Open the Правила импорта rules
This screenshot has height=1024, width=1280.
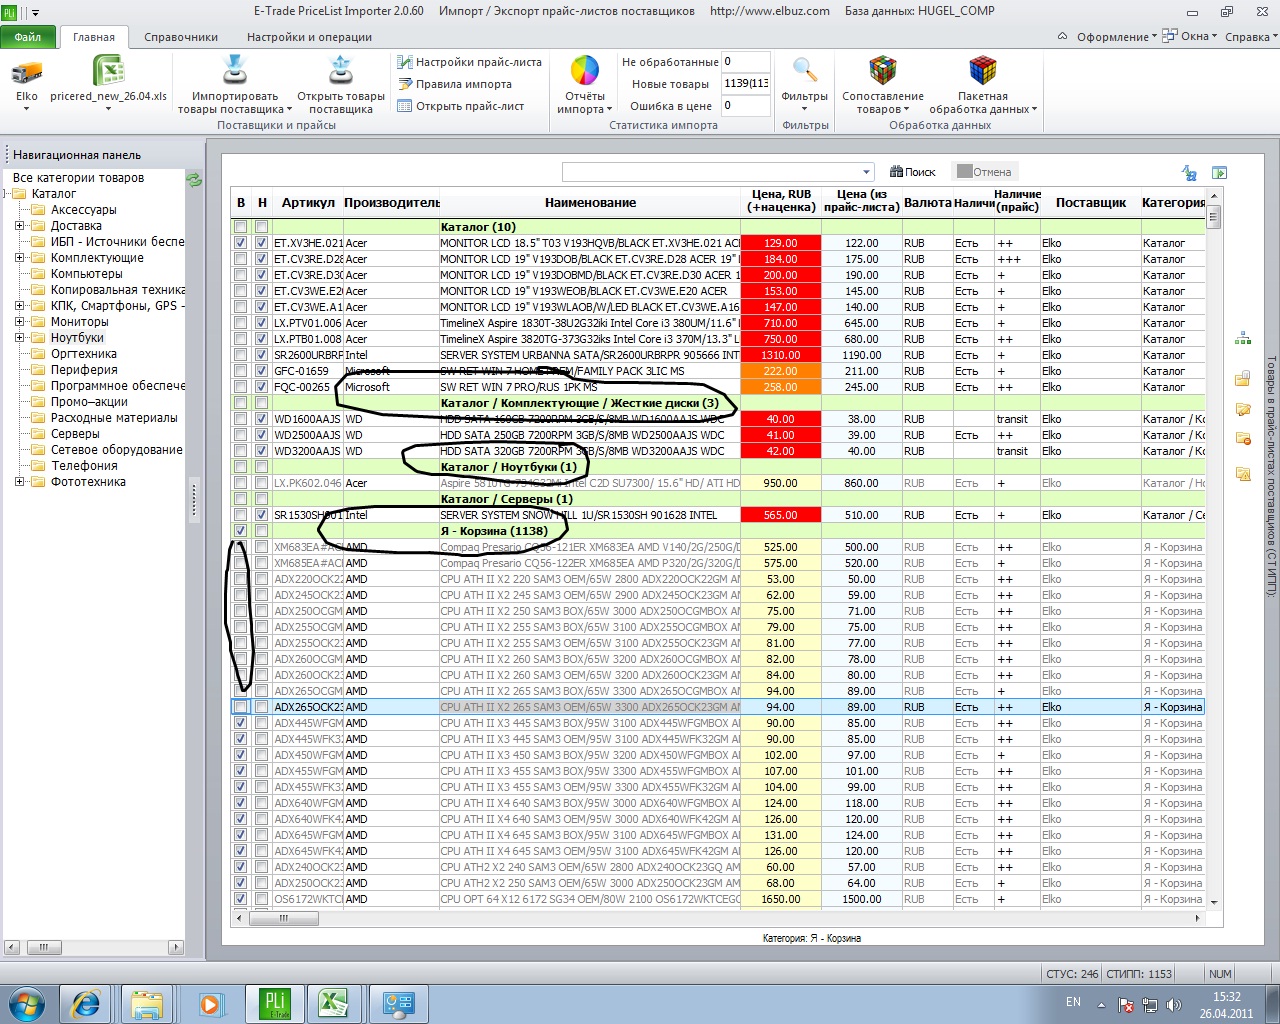pyautogui.click(x=455, y=84)
